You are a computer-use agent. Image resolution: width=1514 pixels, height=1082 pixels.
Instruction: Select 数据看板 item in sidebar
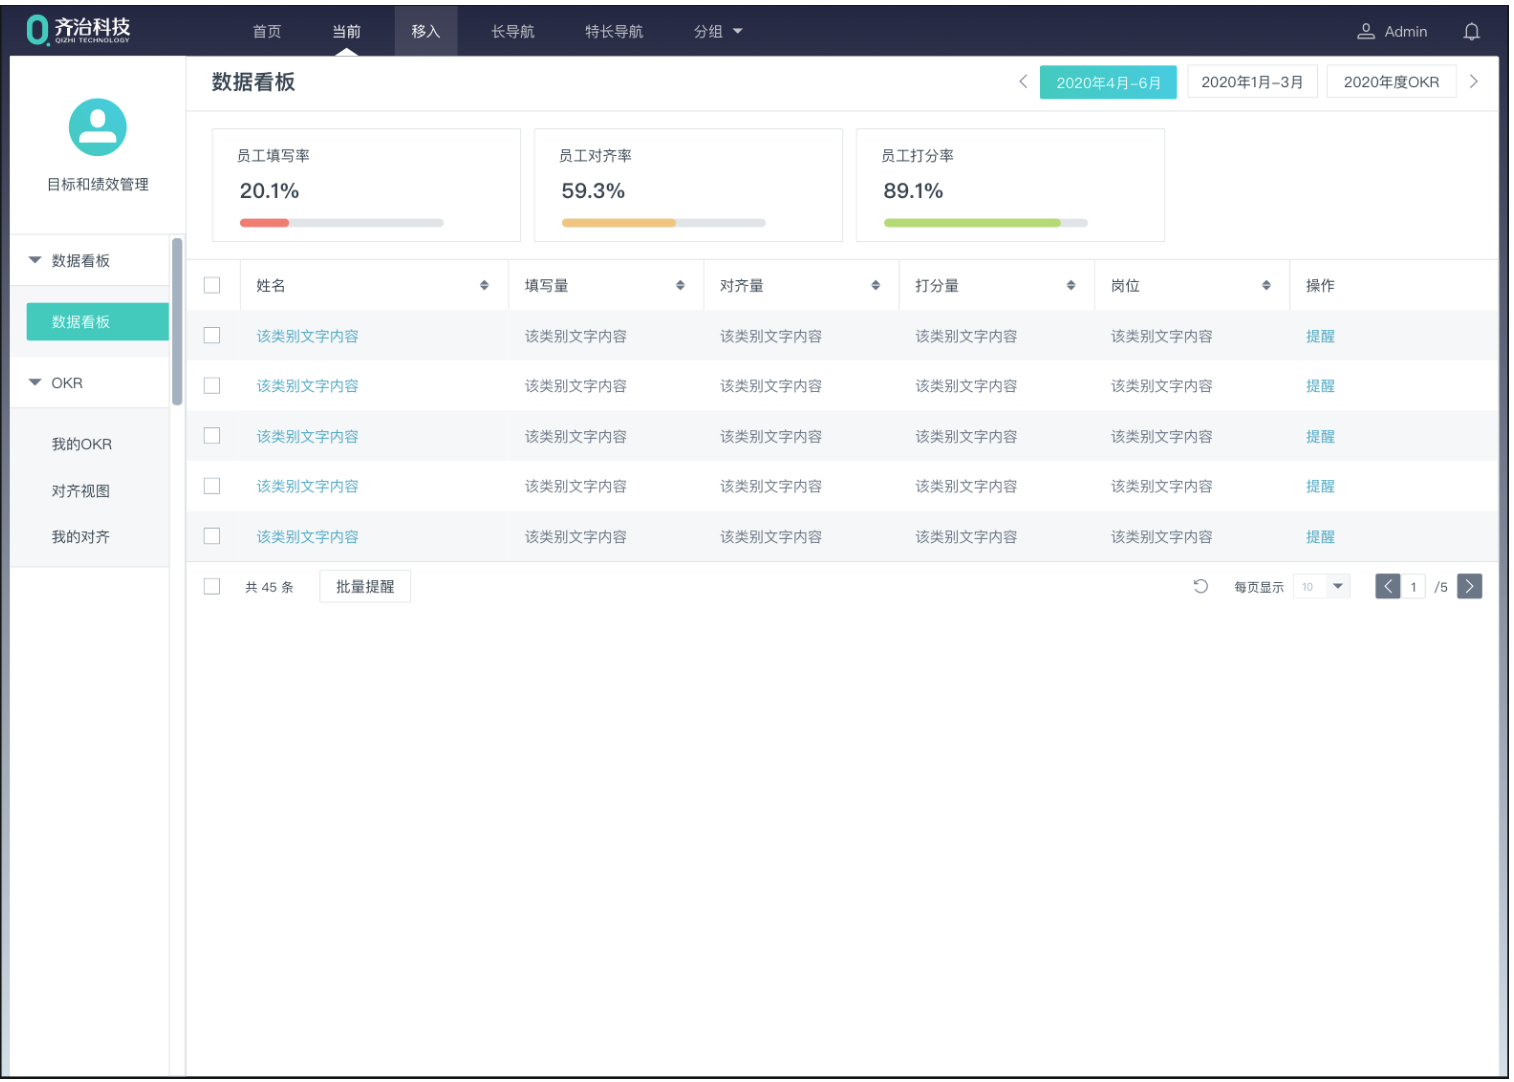pos(97,322)
